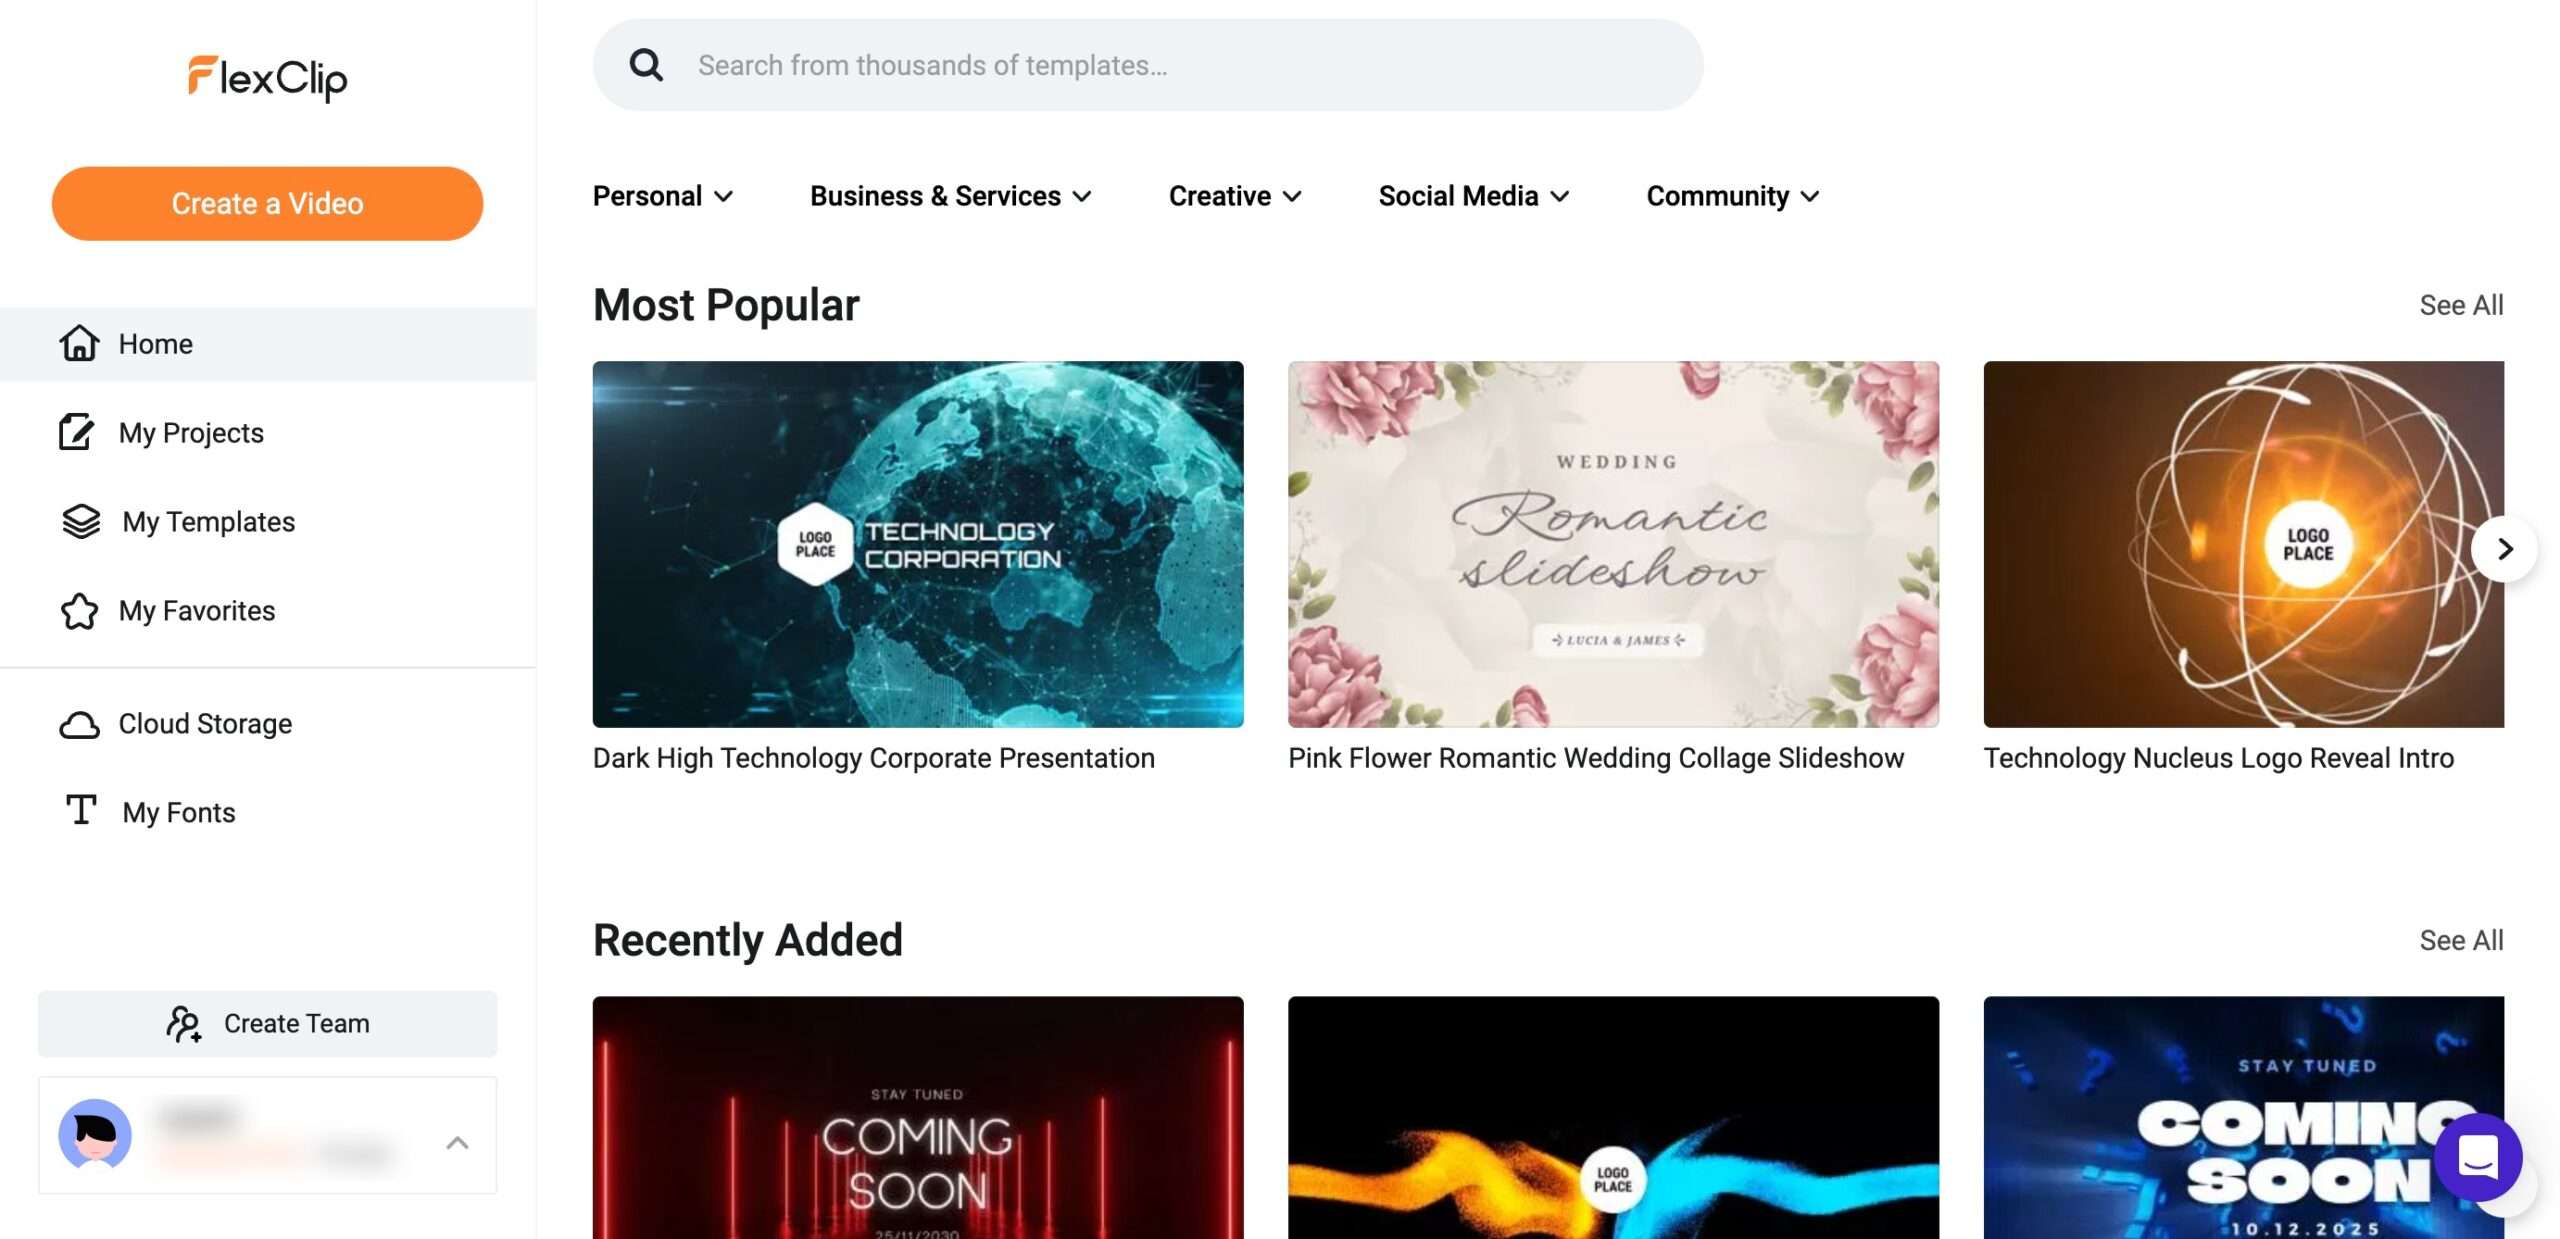Click the FlexClip logo

[x=267, y=78]
